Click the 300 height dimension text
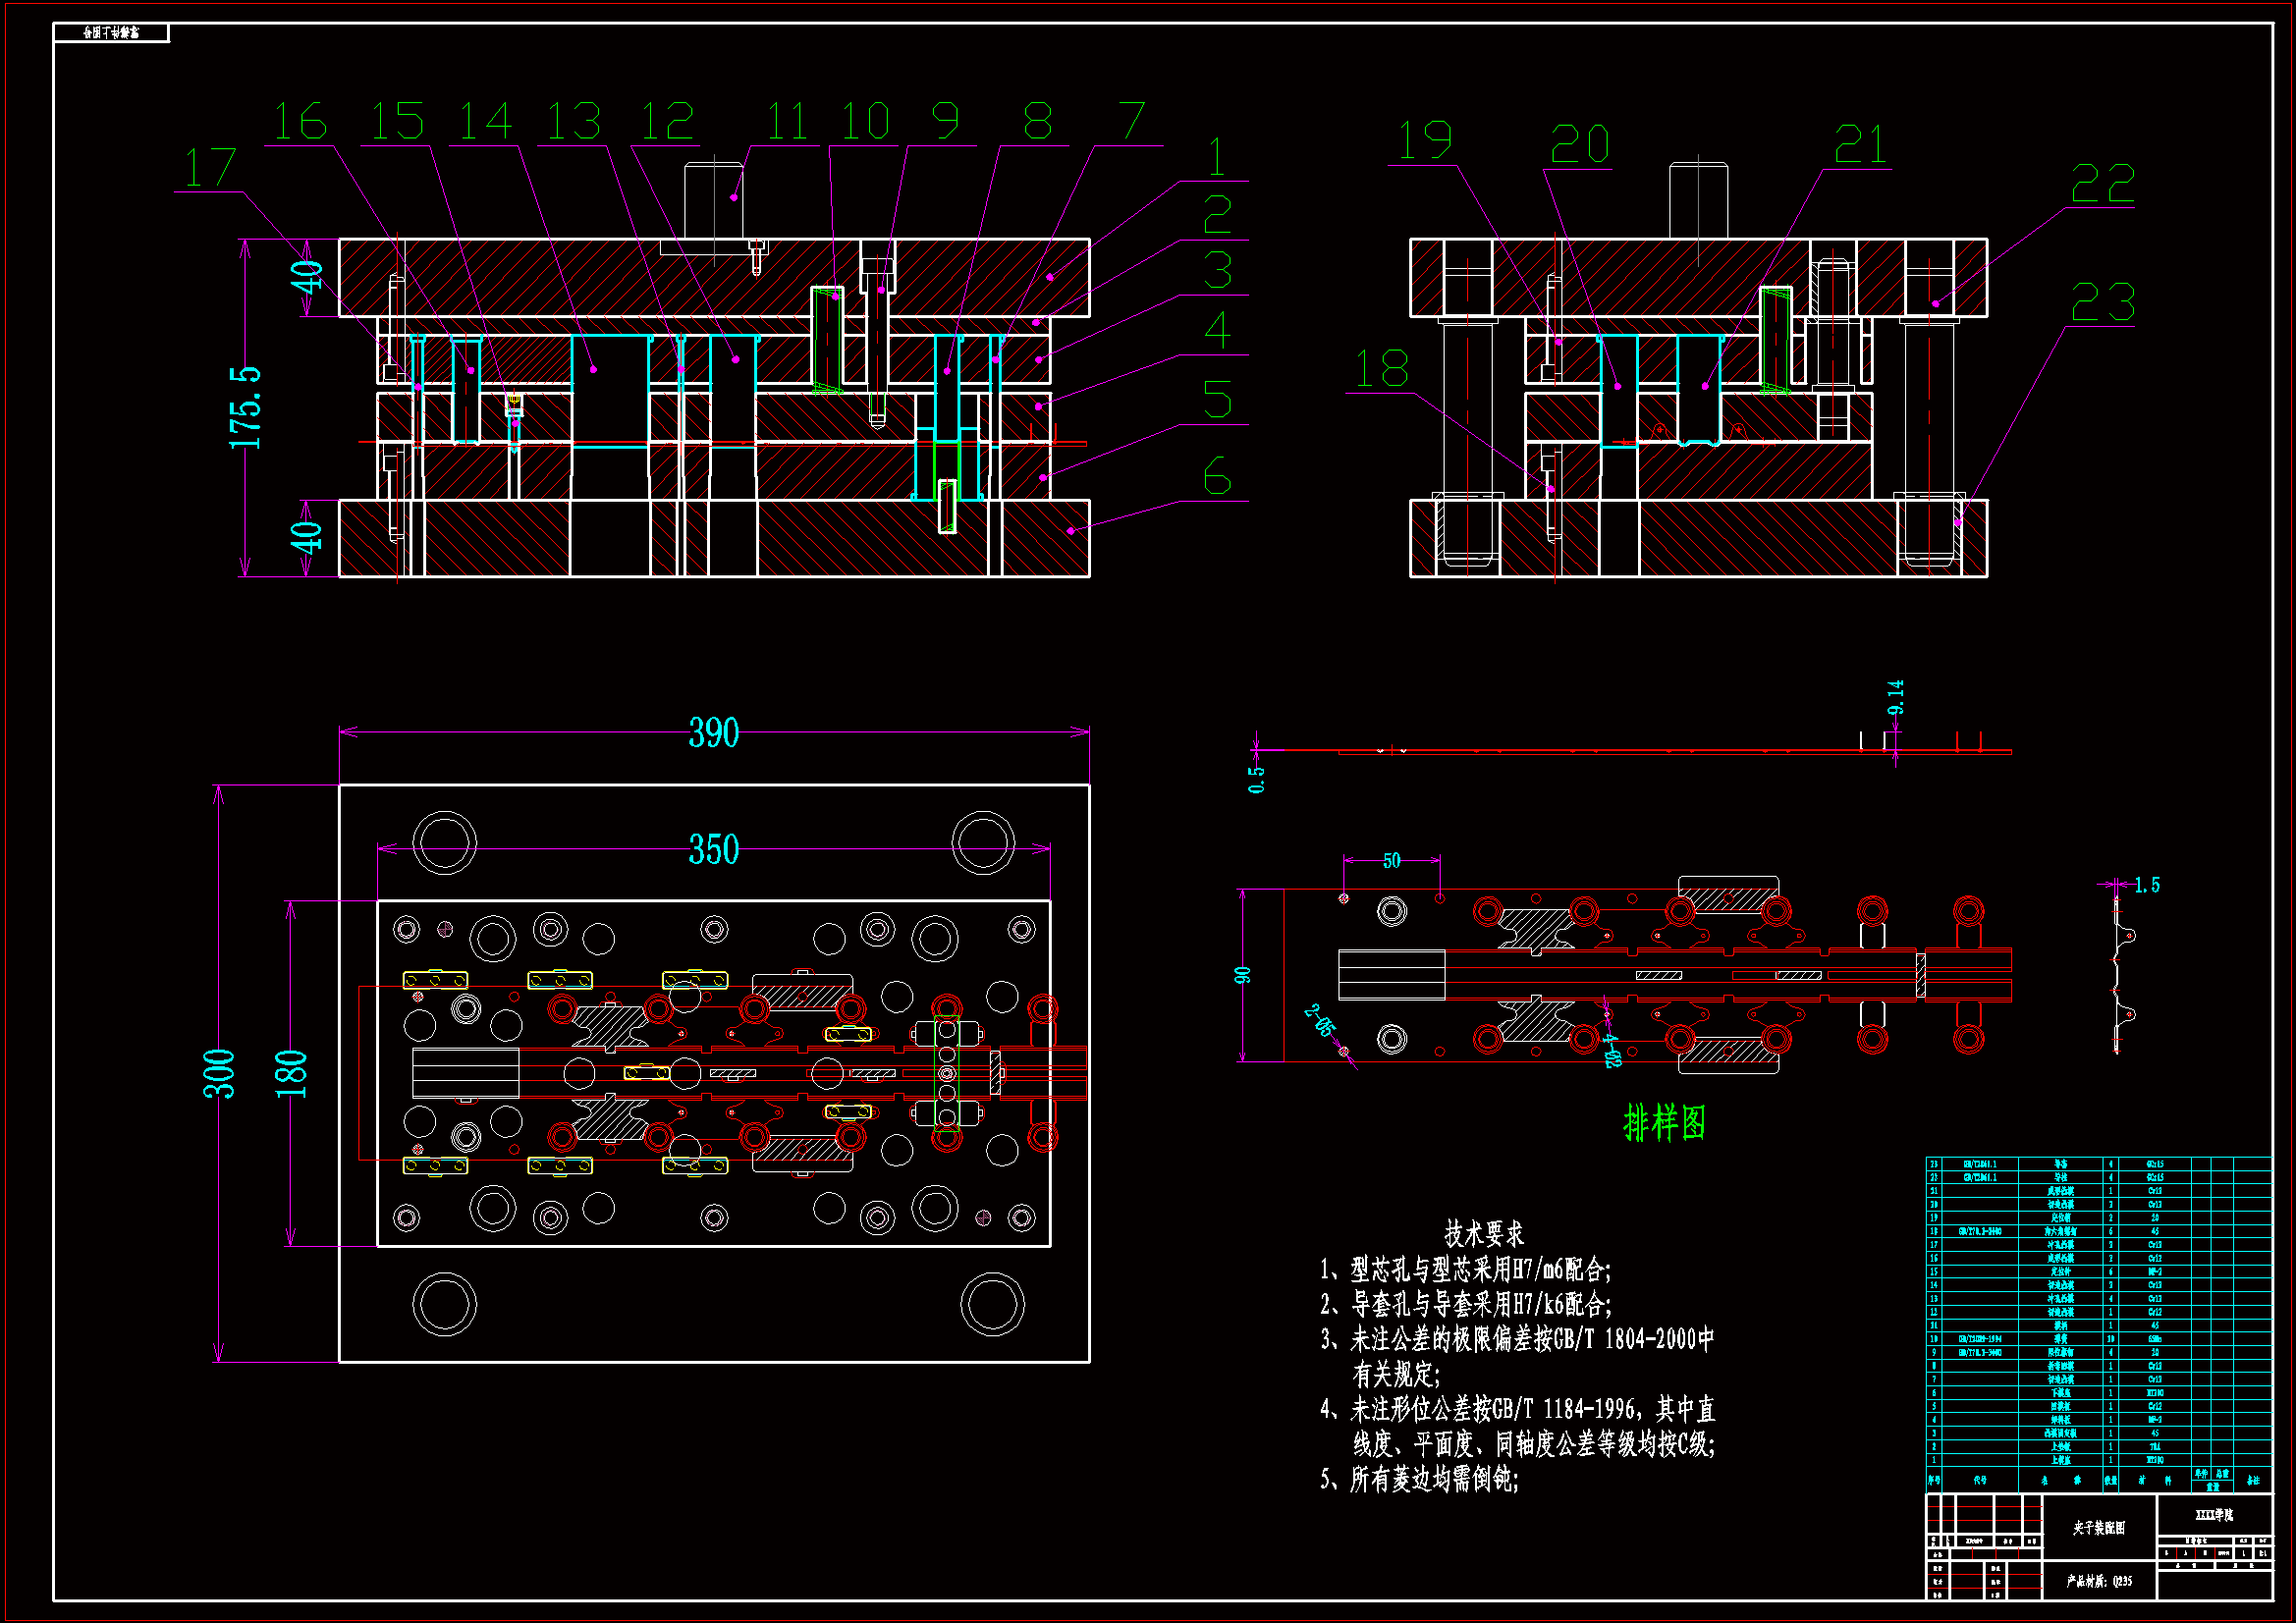Screen dimensions: 2296x1623 (219, 1073)
